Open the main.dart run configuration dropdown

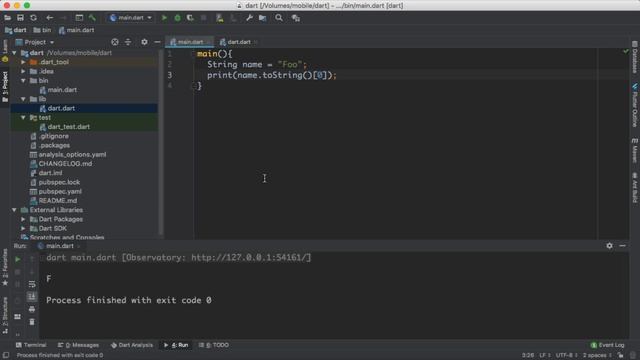131,18
